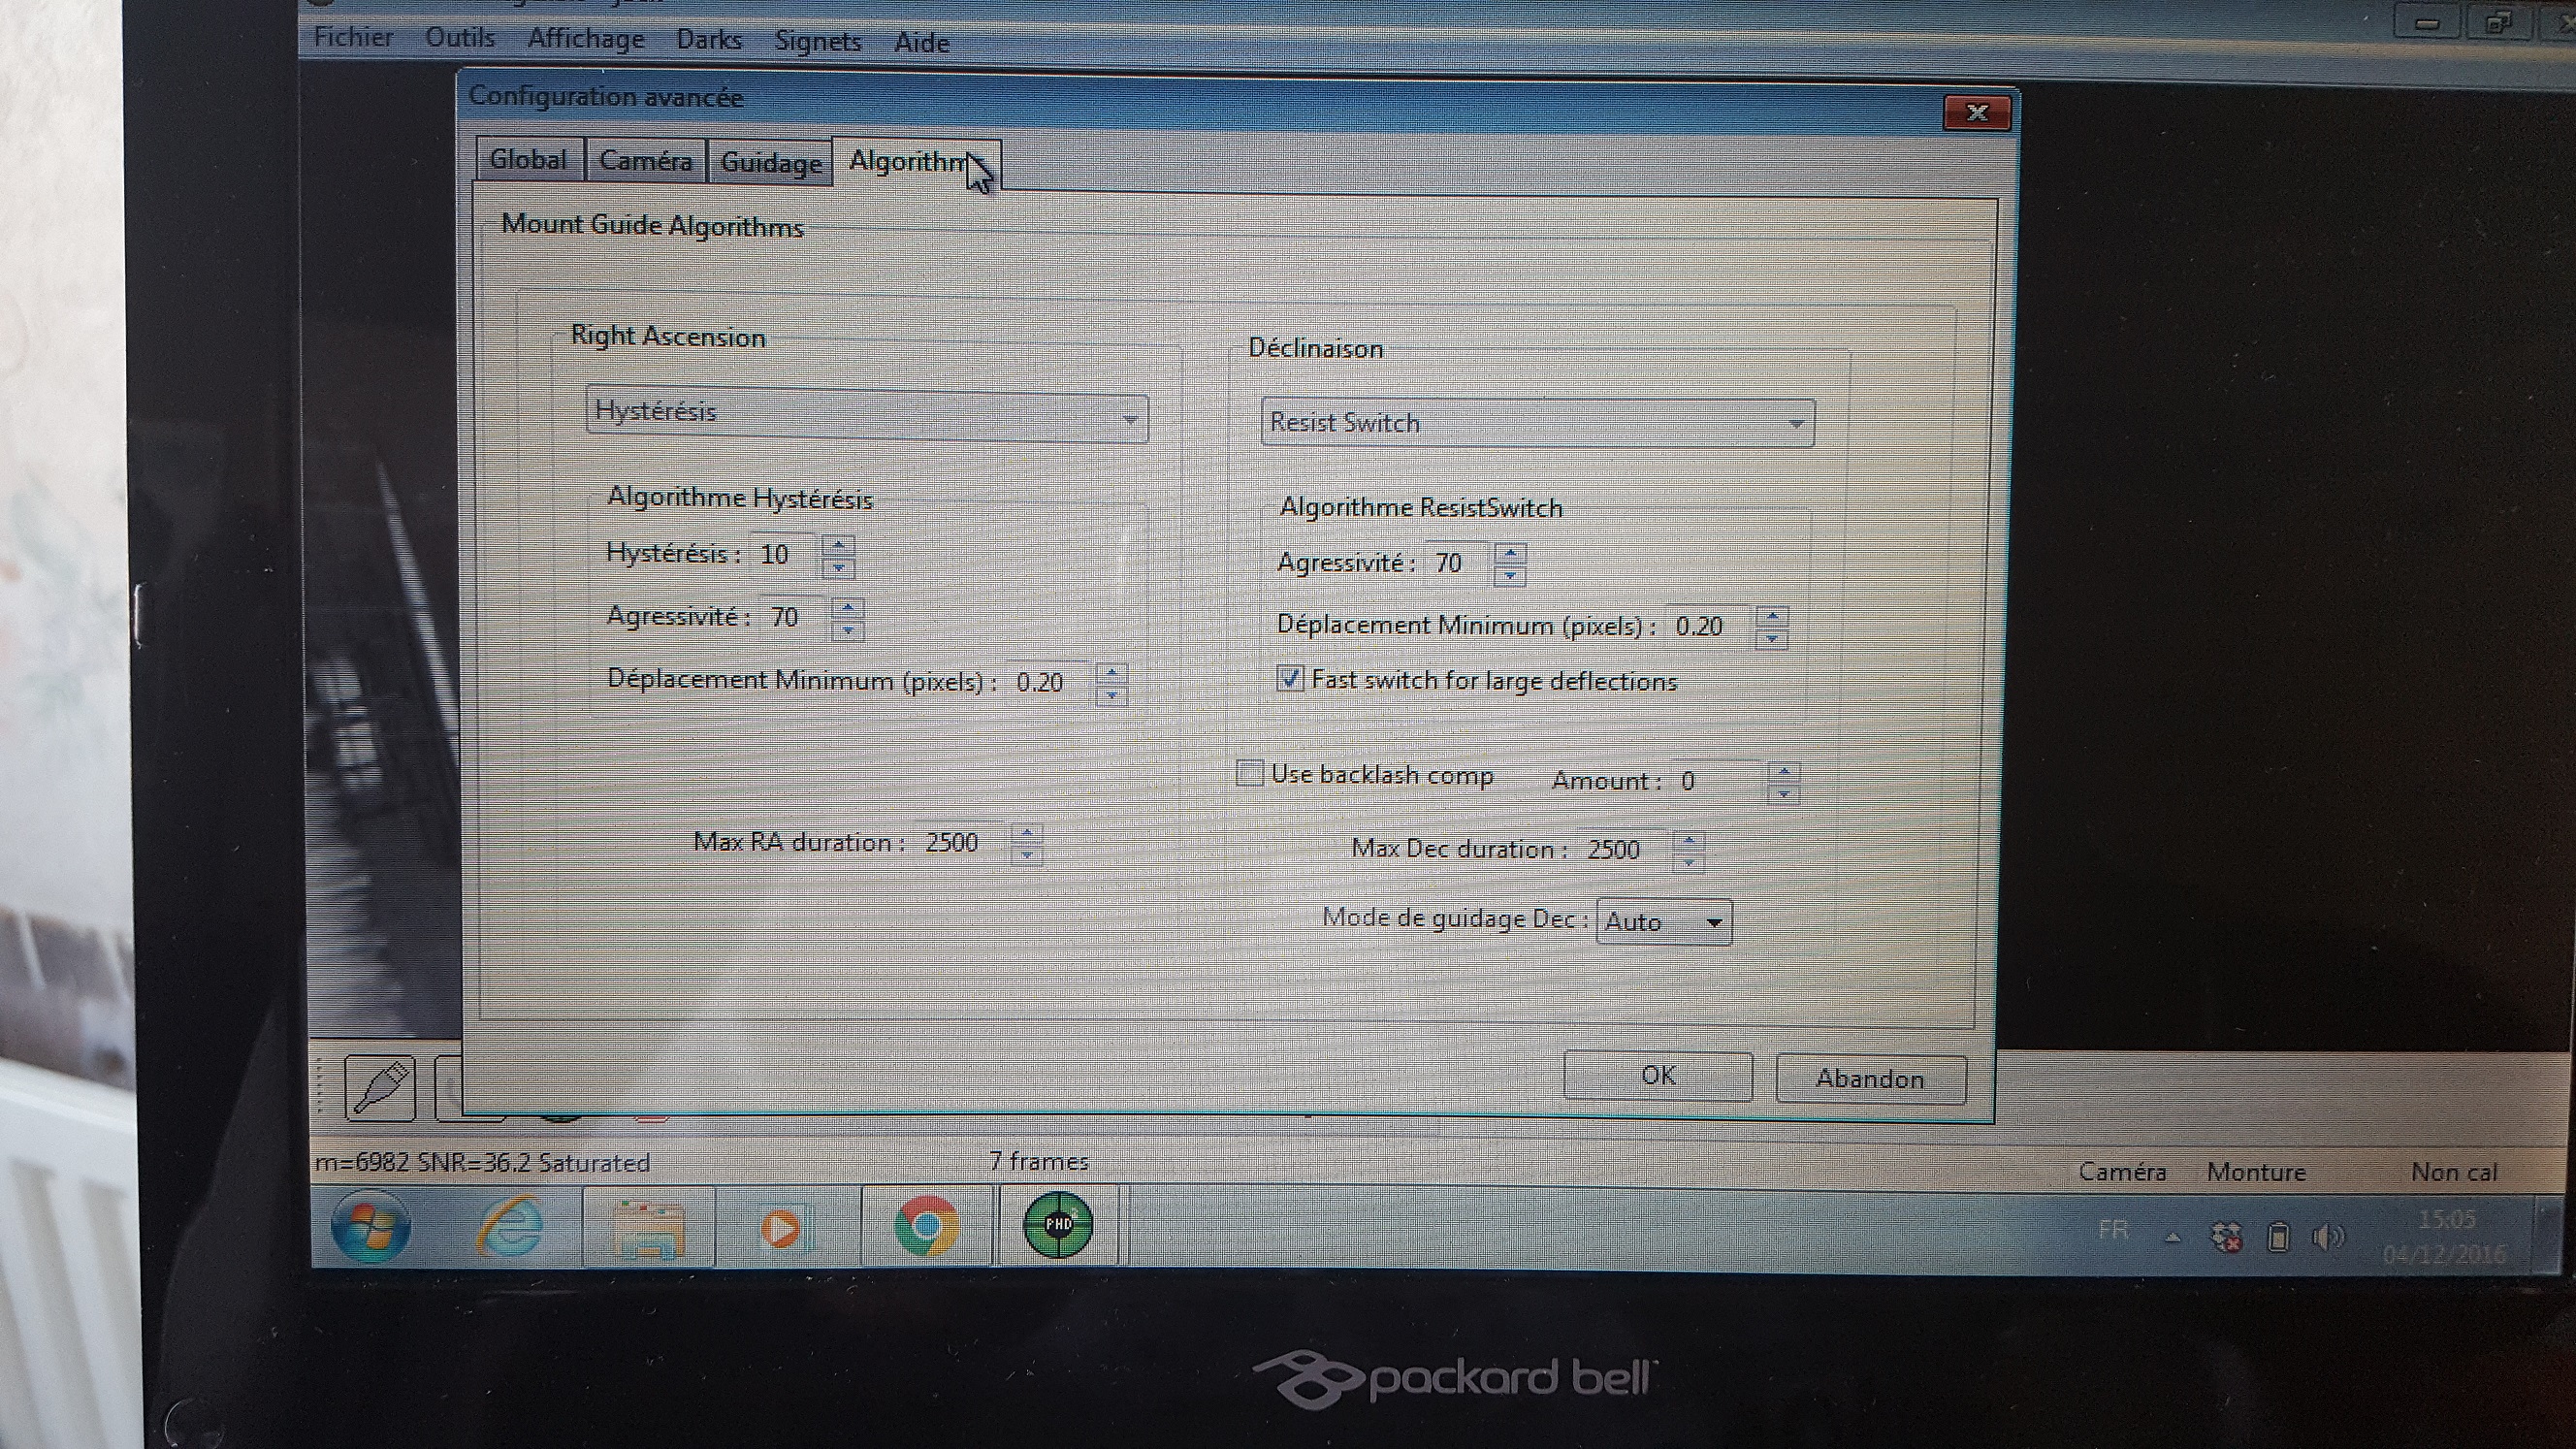Open Windows Explorer folder icon
Image resolution: width=2576 pixels, height=1449 pixels.
648,1227
